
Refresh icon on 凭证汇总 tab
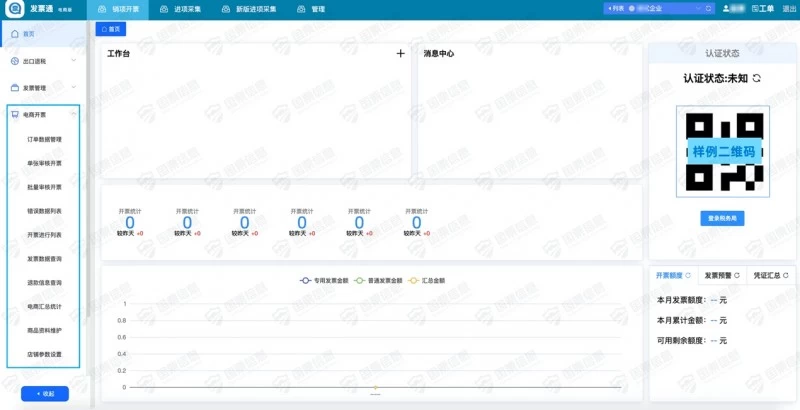[x=785, y=275]
